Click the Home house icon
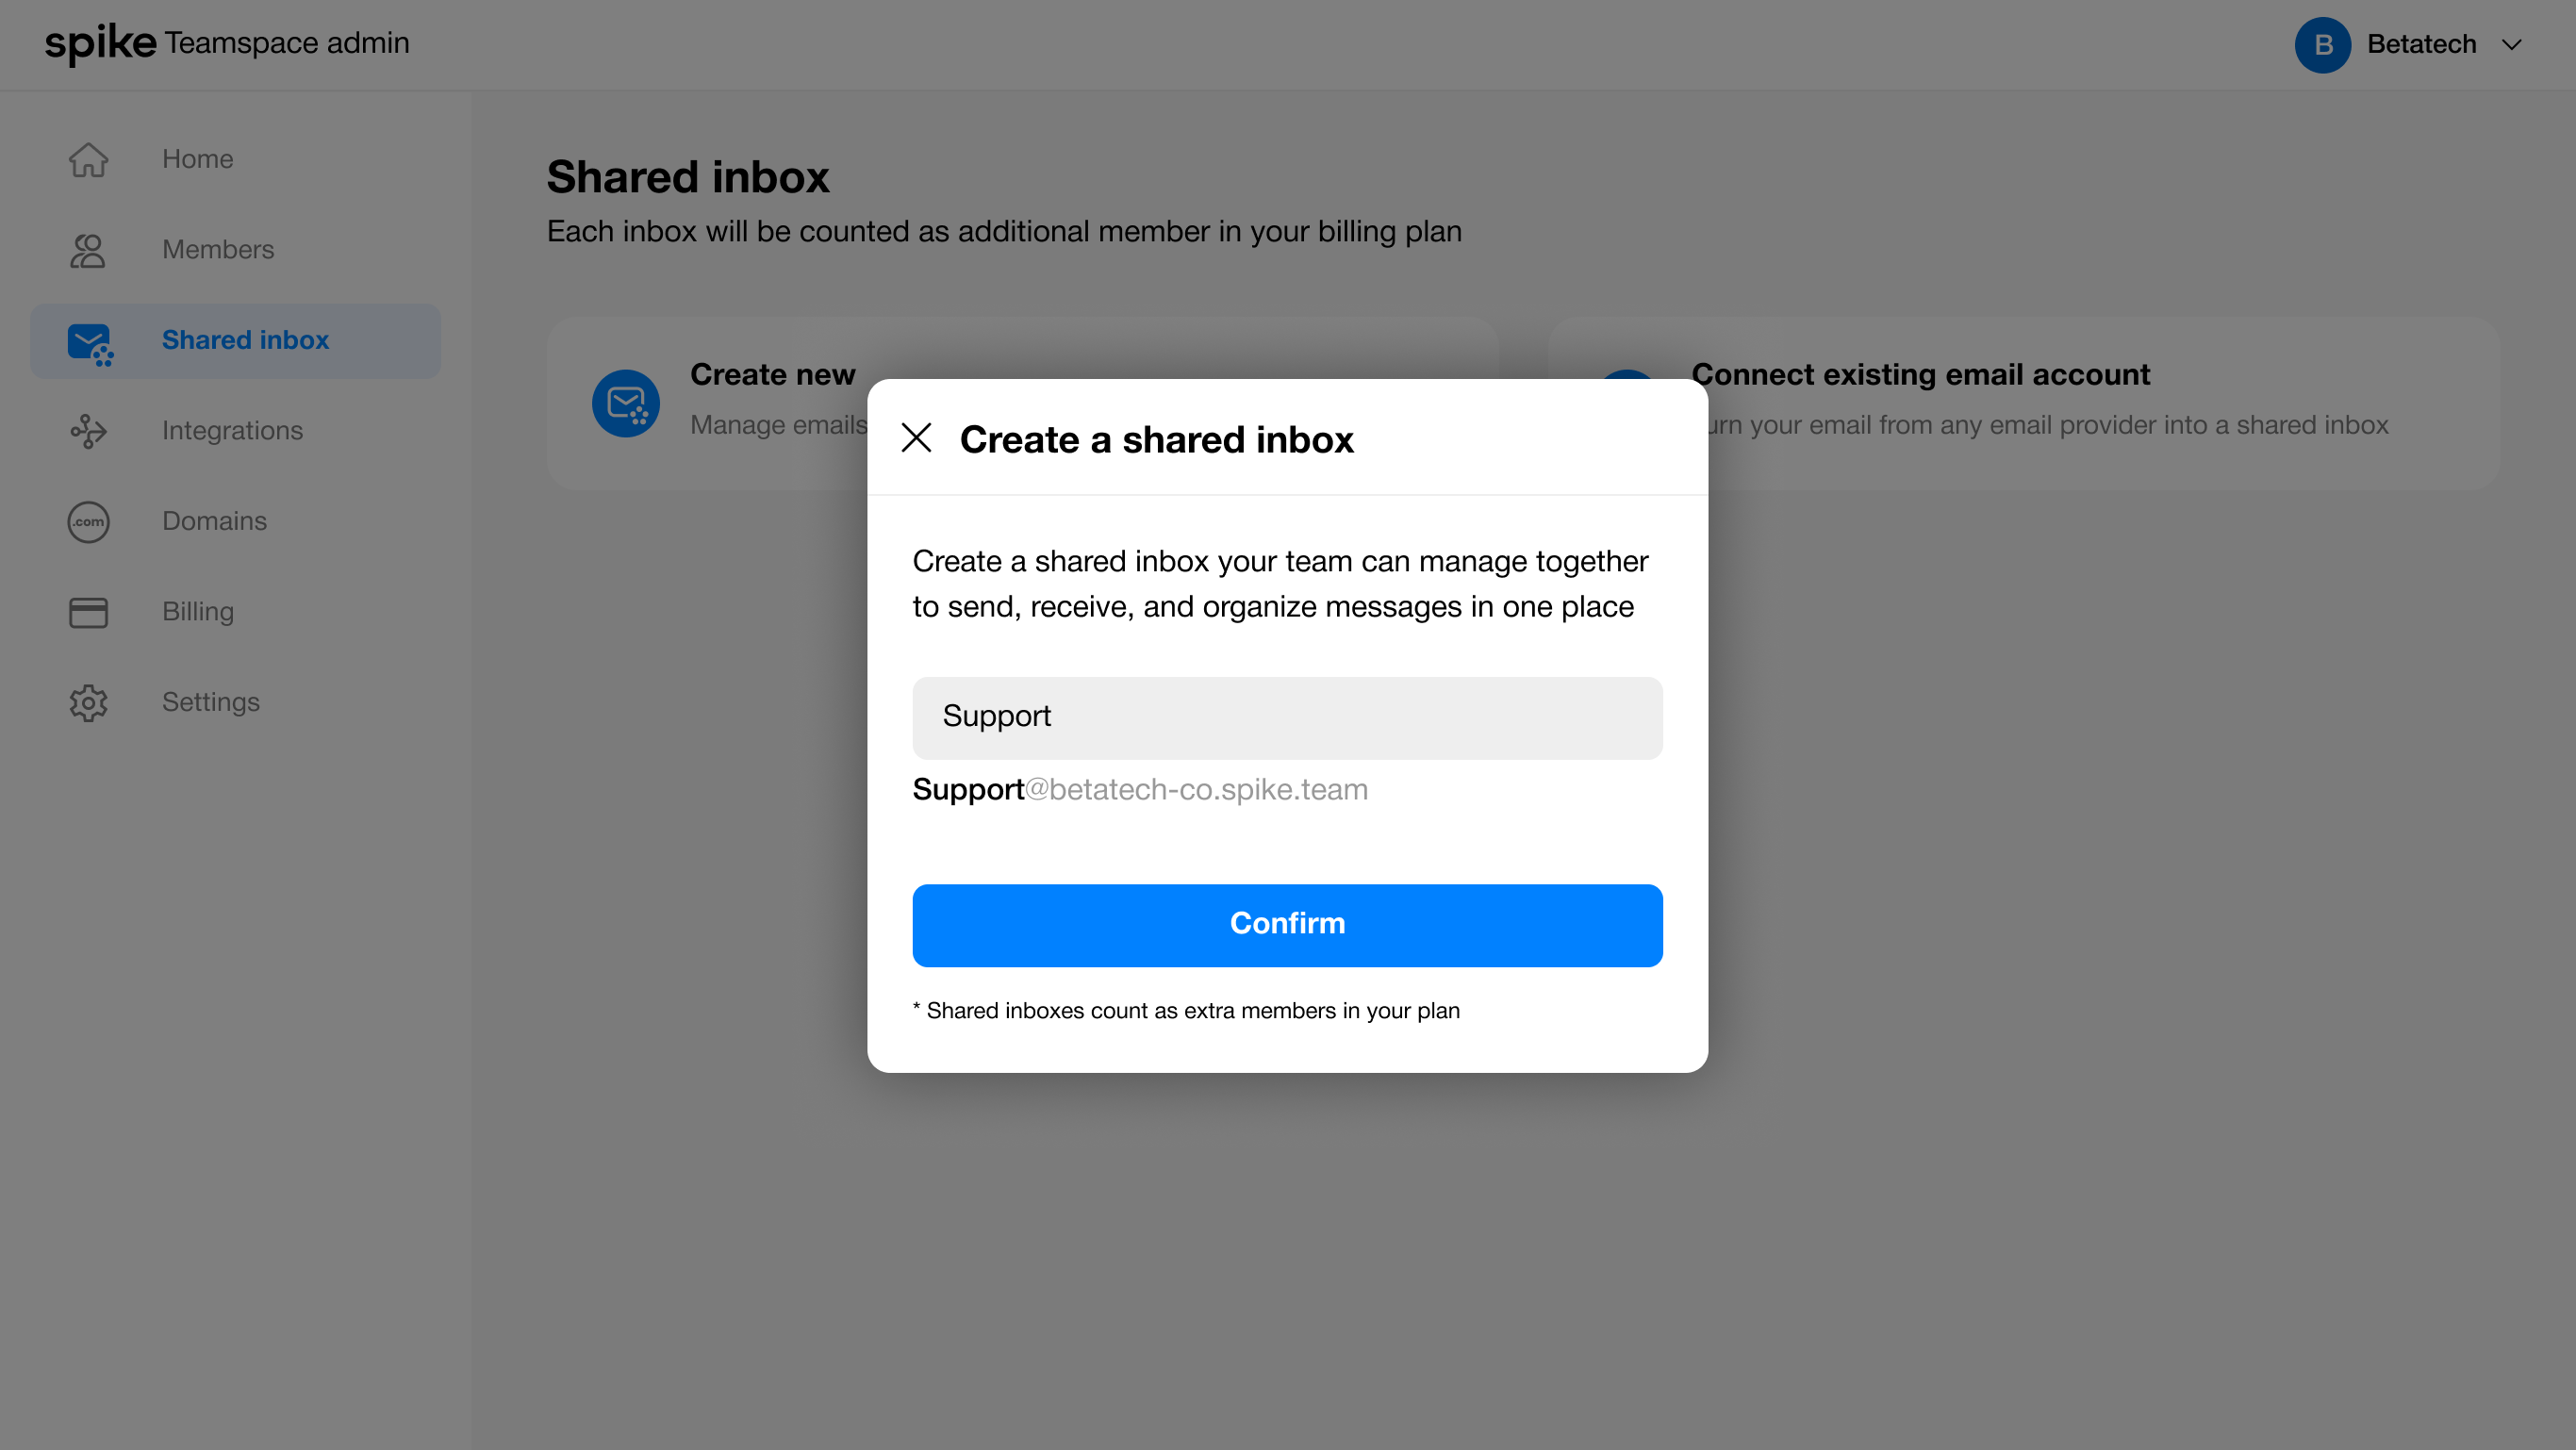The image size is (2576, 1450). coord(88,160)
